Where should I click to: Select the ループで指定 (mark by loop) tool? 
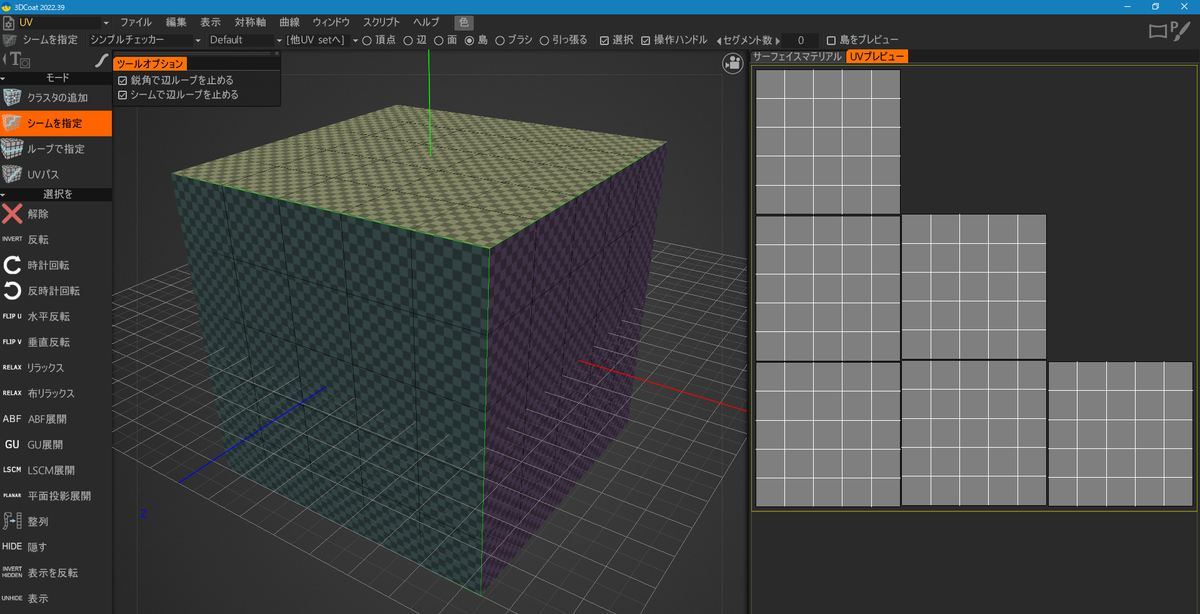click(56, 149)
